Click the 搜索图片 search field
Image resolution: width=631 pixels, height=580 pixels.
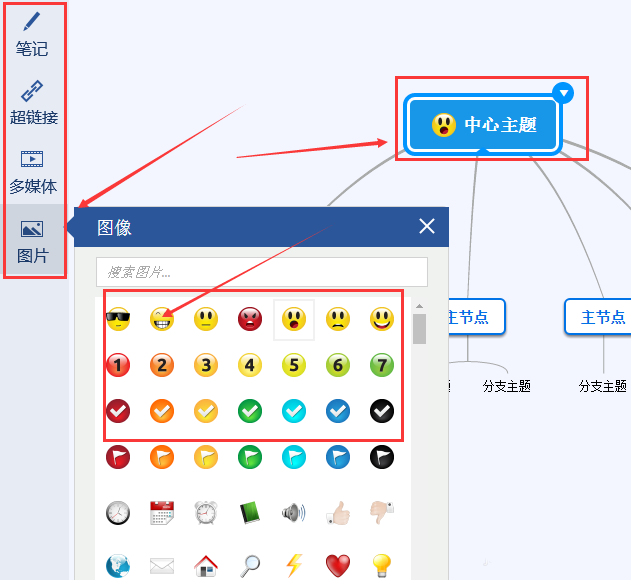pyautogui.click(x=262, y=272)
